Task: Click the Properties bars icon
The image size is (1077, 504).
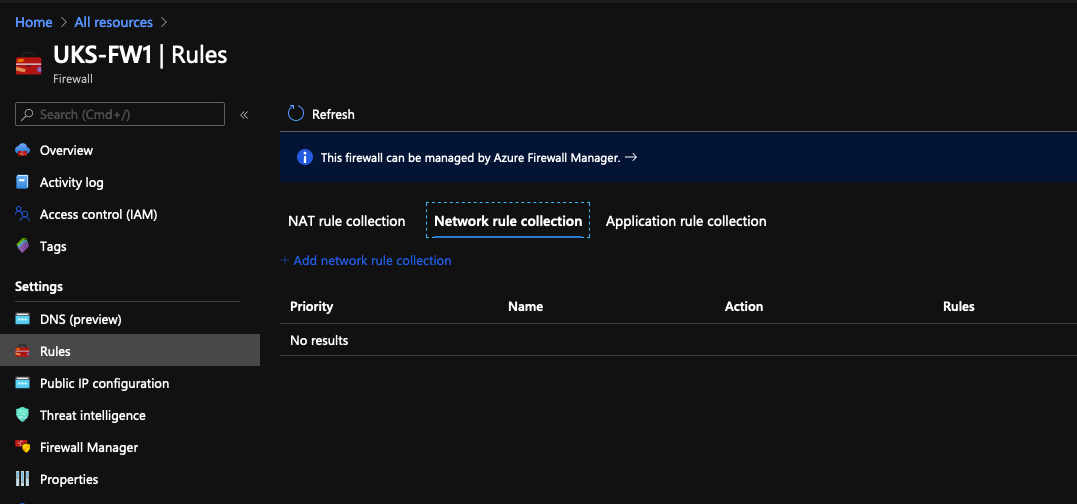Action: (x=22, y=479)
